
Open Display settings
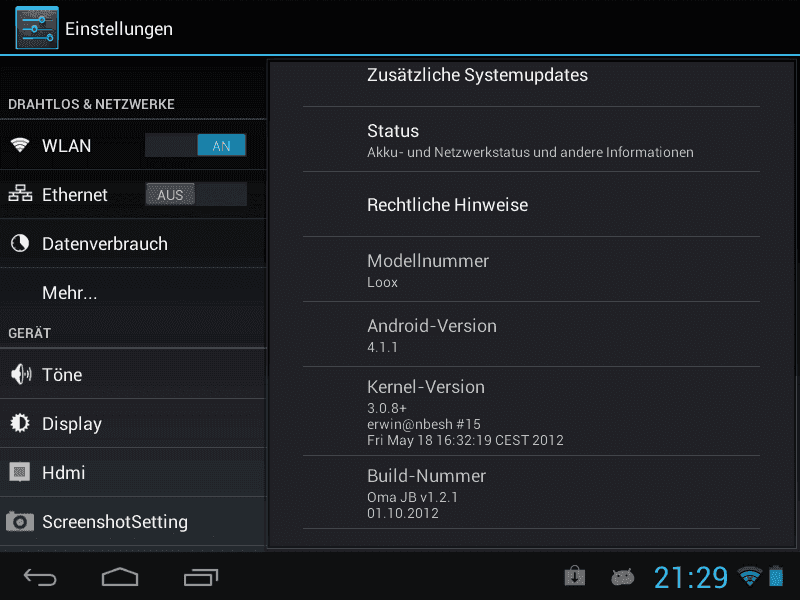click(133, 423)
